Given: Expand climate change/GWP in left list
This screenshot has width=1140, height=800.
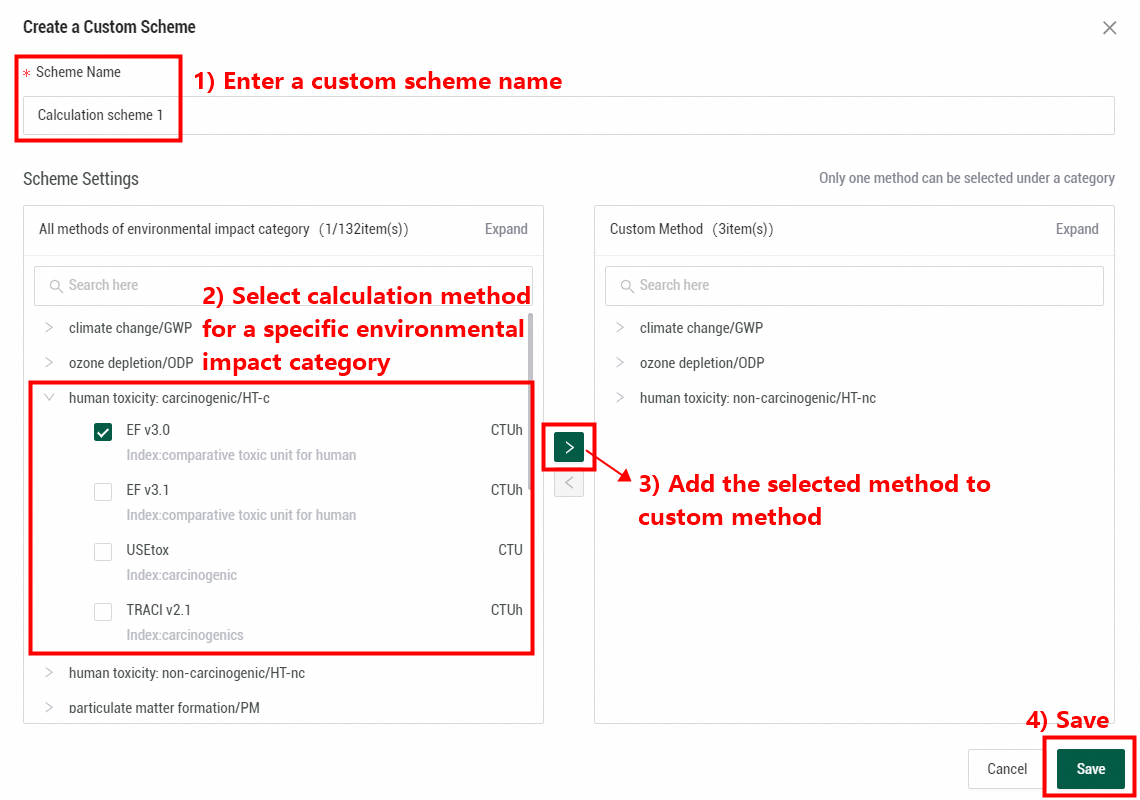Looking at the screenshot, I should point(49,328).
